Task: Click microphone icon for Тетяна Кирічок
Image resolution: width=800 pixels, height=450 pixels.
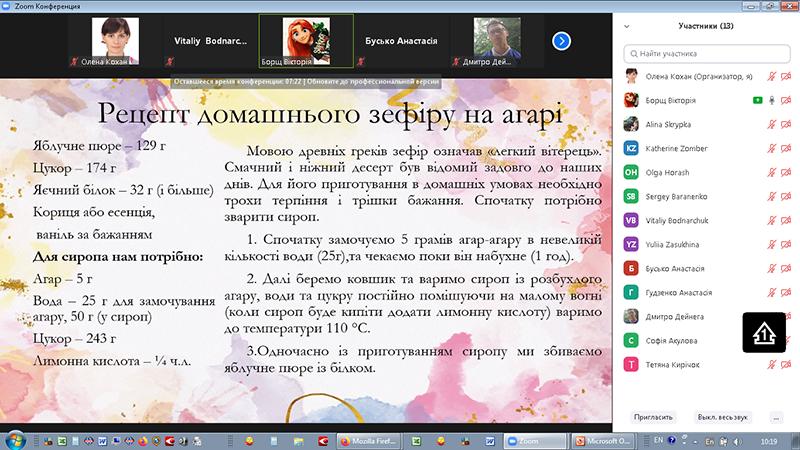Action: pyautogui.click(x=771, y=364)
